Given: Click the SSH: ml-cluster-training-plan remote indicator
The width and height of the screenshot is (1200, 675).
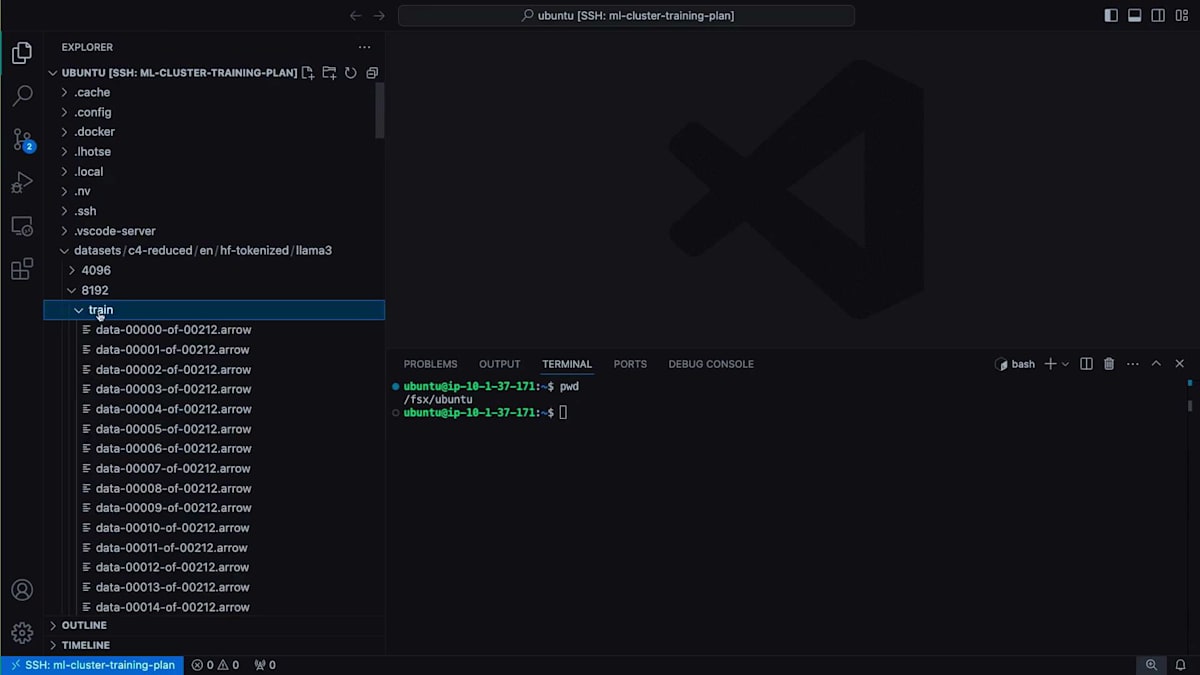Looking at the screenshot, I should pyautogui.click(x=92, y=665).
